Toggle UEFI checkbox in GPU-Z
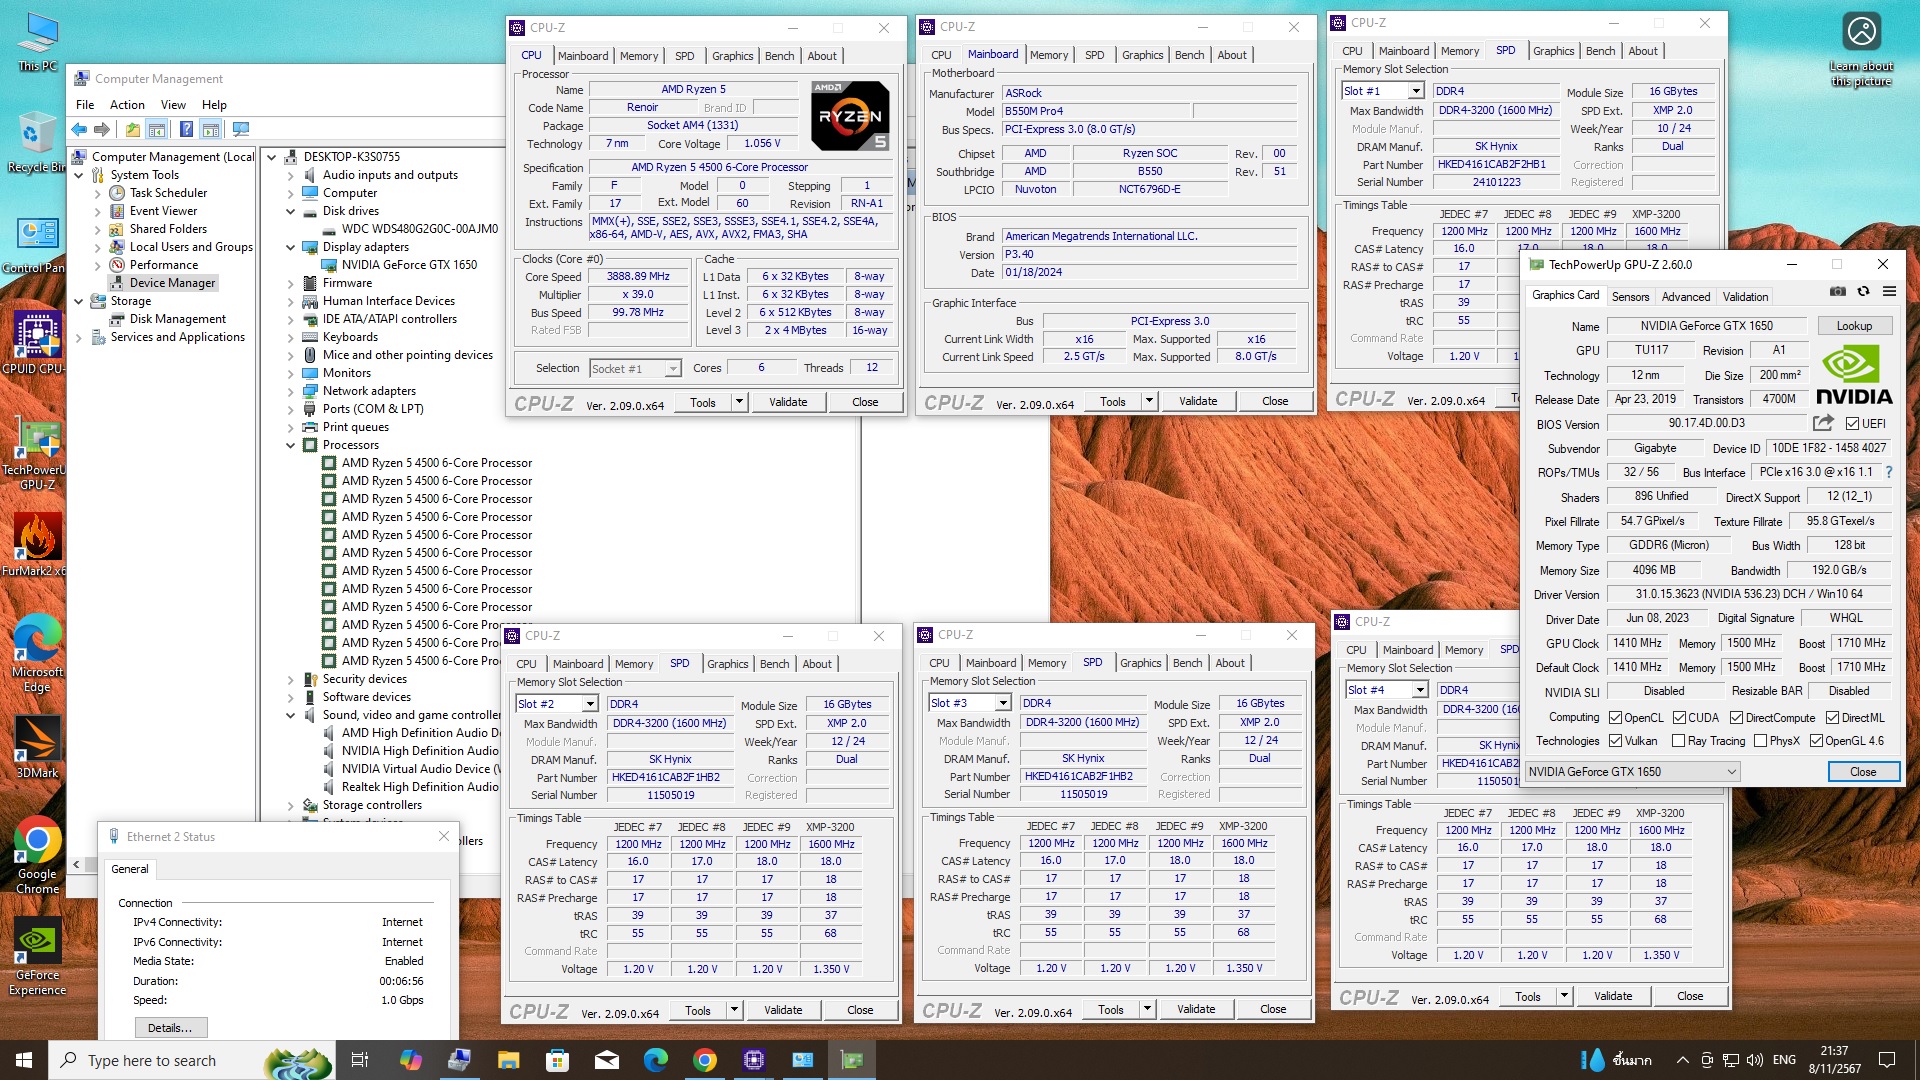This screenshot has width=1920, height=1080. [1852, 424]
